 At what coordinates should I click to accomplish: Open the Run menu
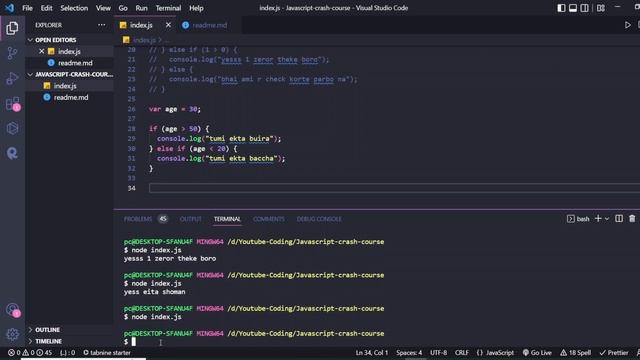(x=142, y=8)
